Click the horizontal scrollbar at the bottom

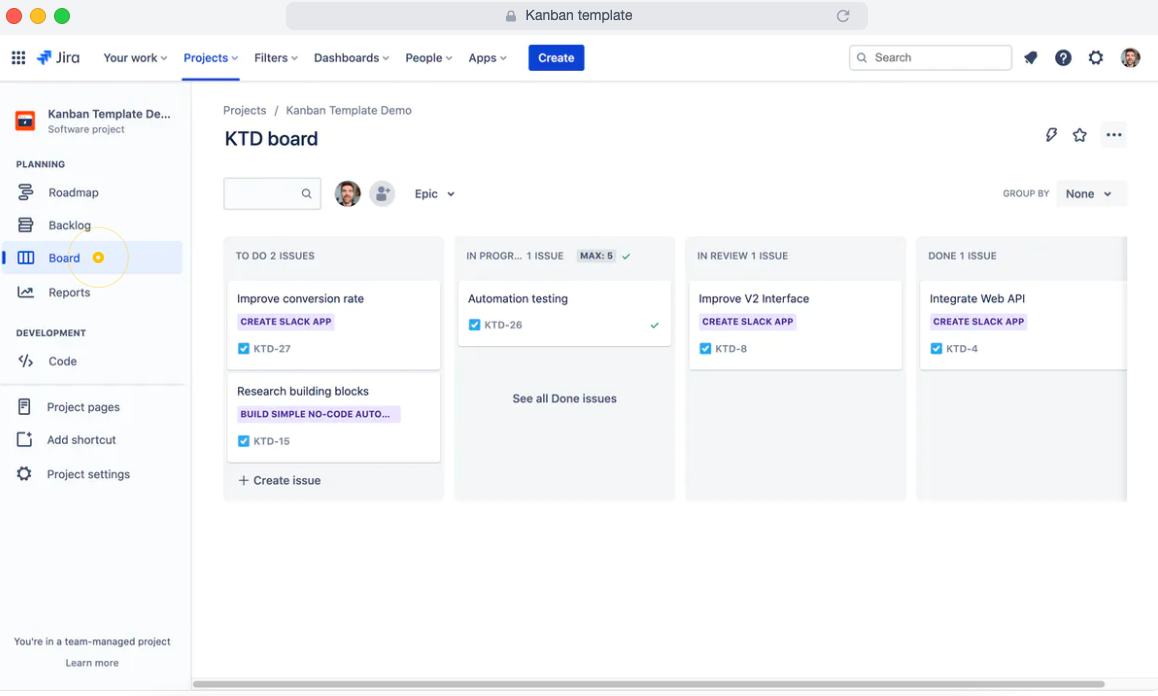(648, 684)
